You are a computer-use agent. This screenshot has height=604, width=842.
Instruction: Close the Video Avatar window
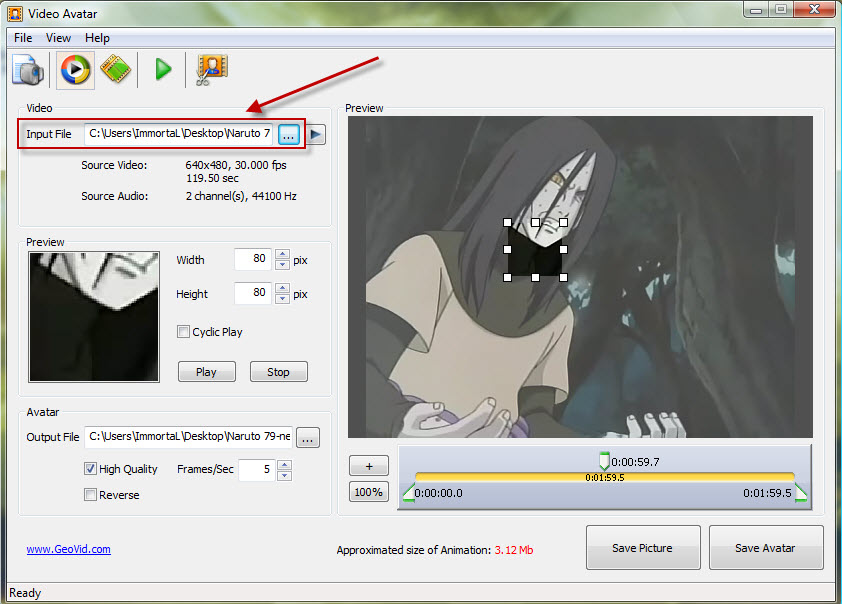point(814,10)
